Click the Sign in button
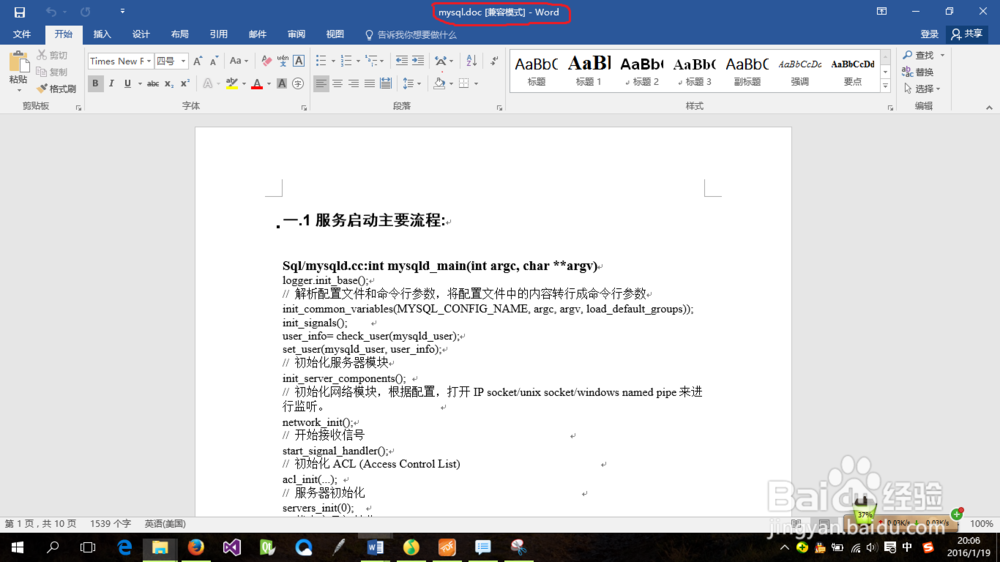 (929, 34)
